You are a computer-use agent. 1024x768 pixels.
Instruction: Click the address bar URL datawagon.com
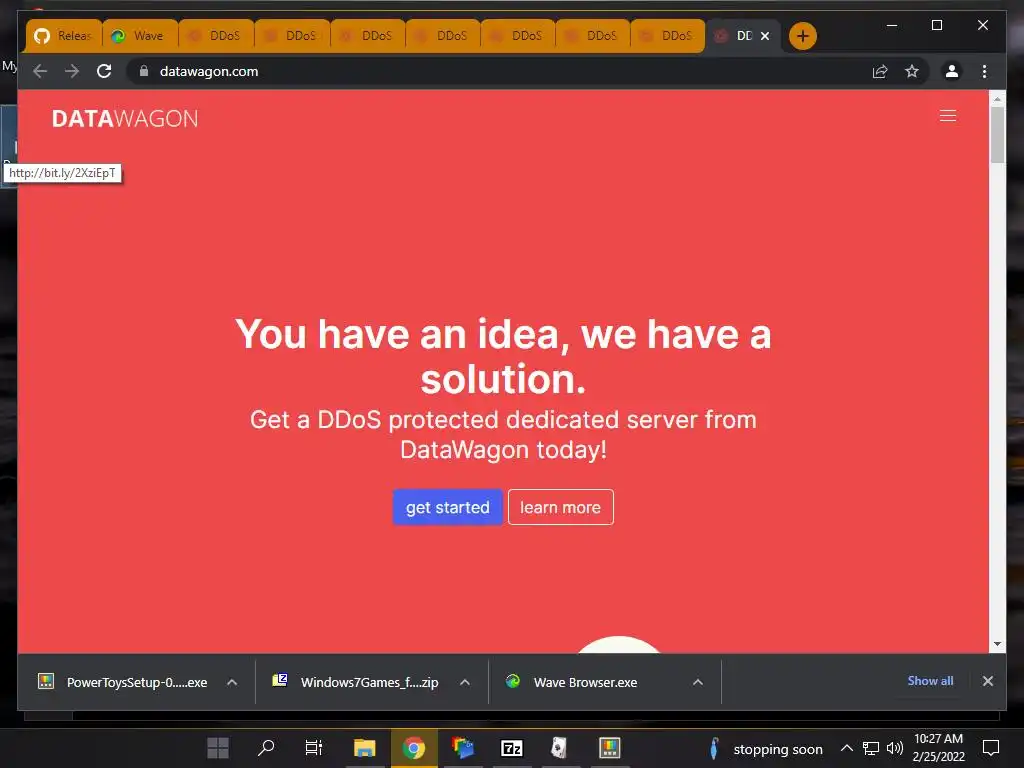209,71
